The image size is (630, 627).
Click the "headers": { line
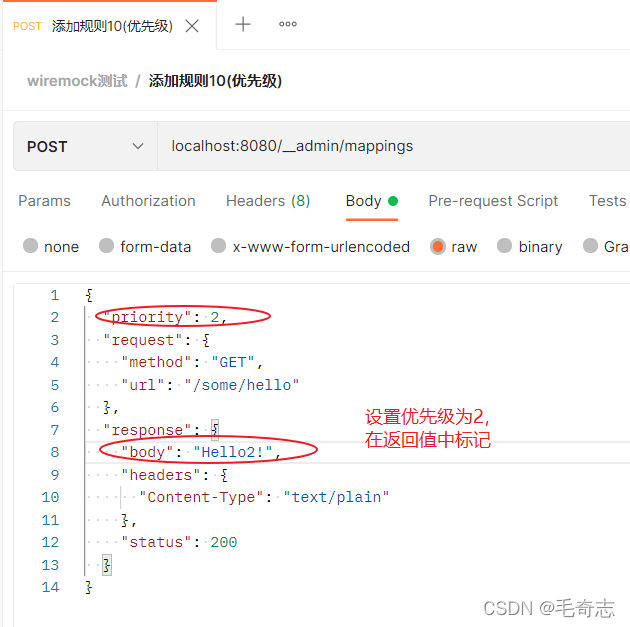tap(174, 475)
